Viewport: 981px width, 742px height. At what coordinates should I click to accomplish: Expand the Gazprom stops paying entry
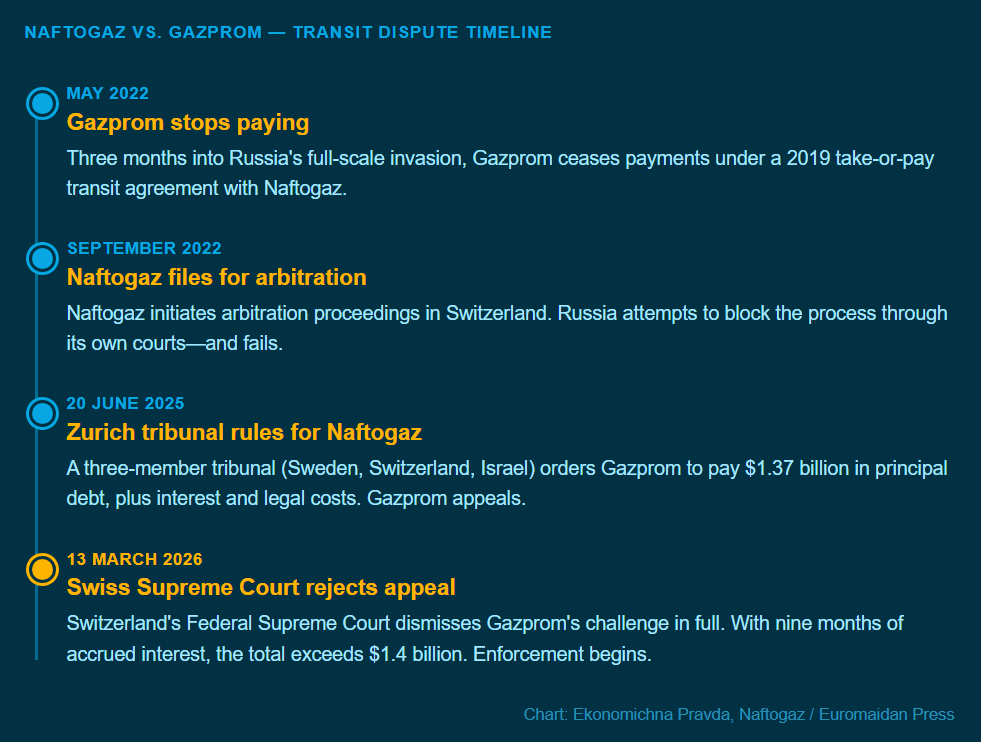188,122
